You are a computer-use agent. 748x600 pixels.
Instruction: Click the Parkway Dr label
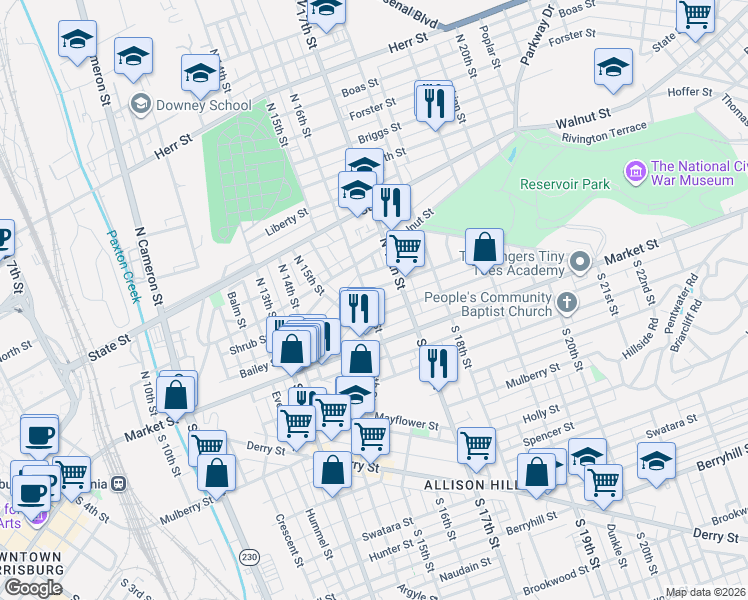tap(538, 35)
